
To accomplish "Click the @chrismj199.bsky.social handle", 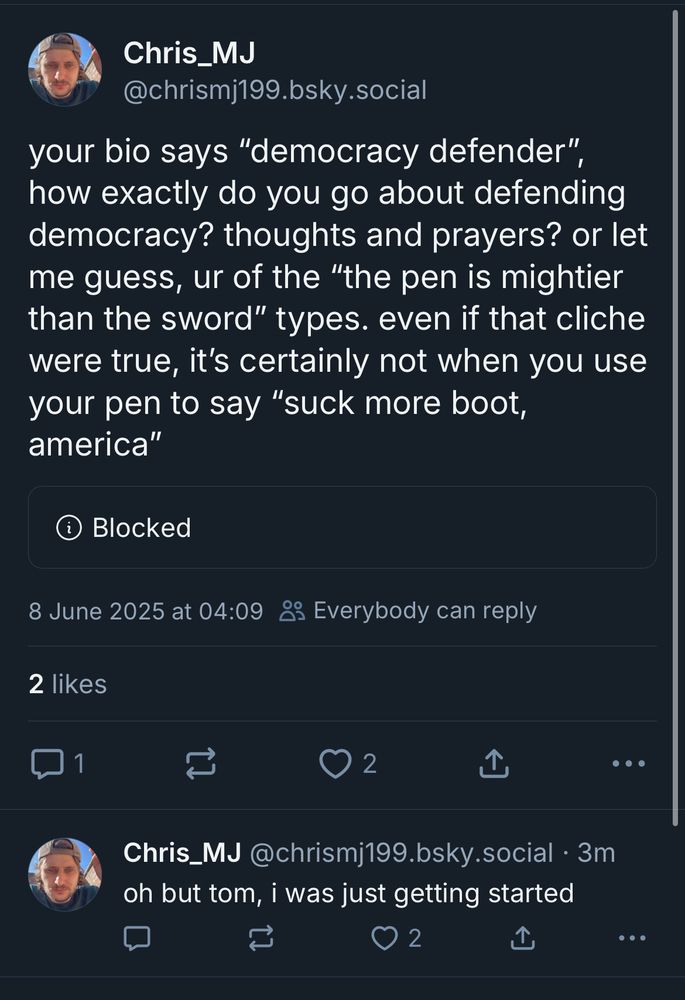I will click(x=273, y=89).
